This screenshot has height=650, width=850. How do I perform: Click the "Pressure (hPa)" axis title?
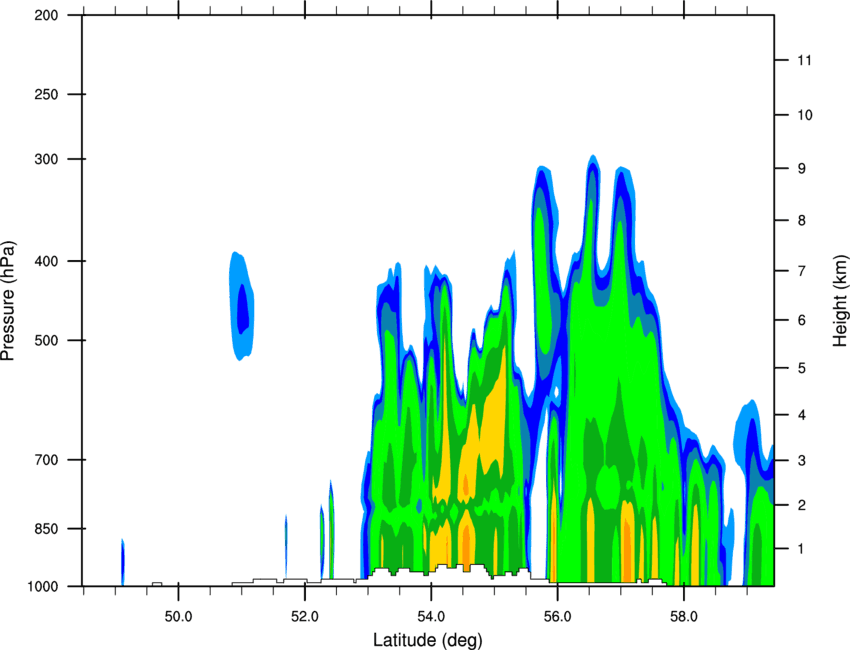(7, 301)
